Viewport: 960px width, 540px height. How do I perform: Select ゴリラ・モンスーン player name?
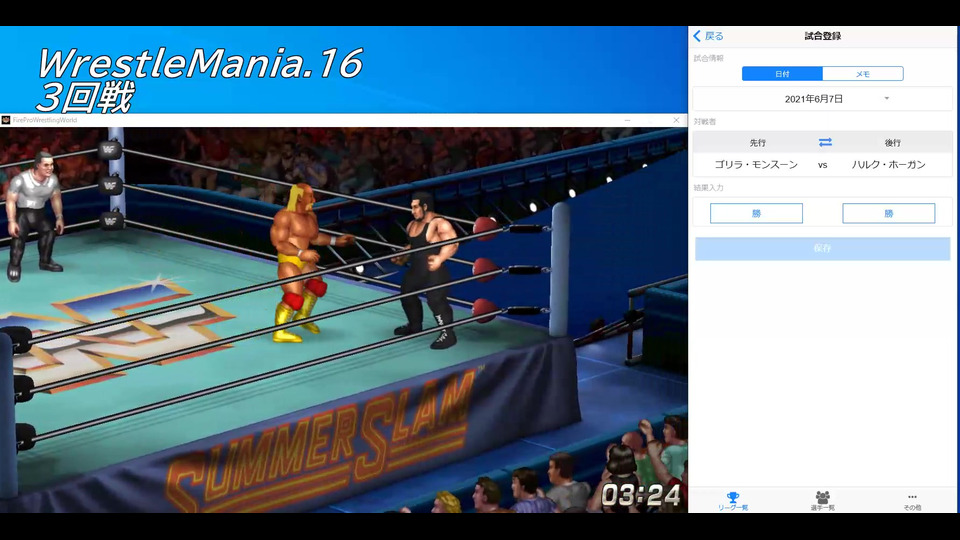756,165
